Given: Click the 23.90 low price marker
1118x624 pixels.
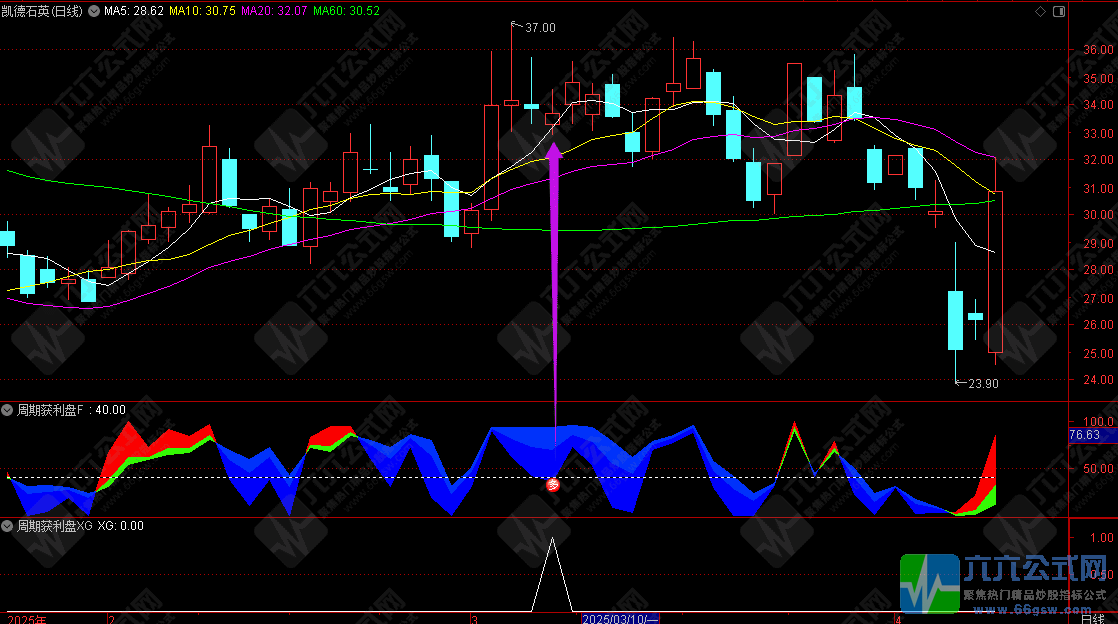Looking at the screenshot, I should [x=977, y=383].
